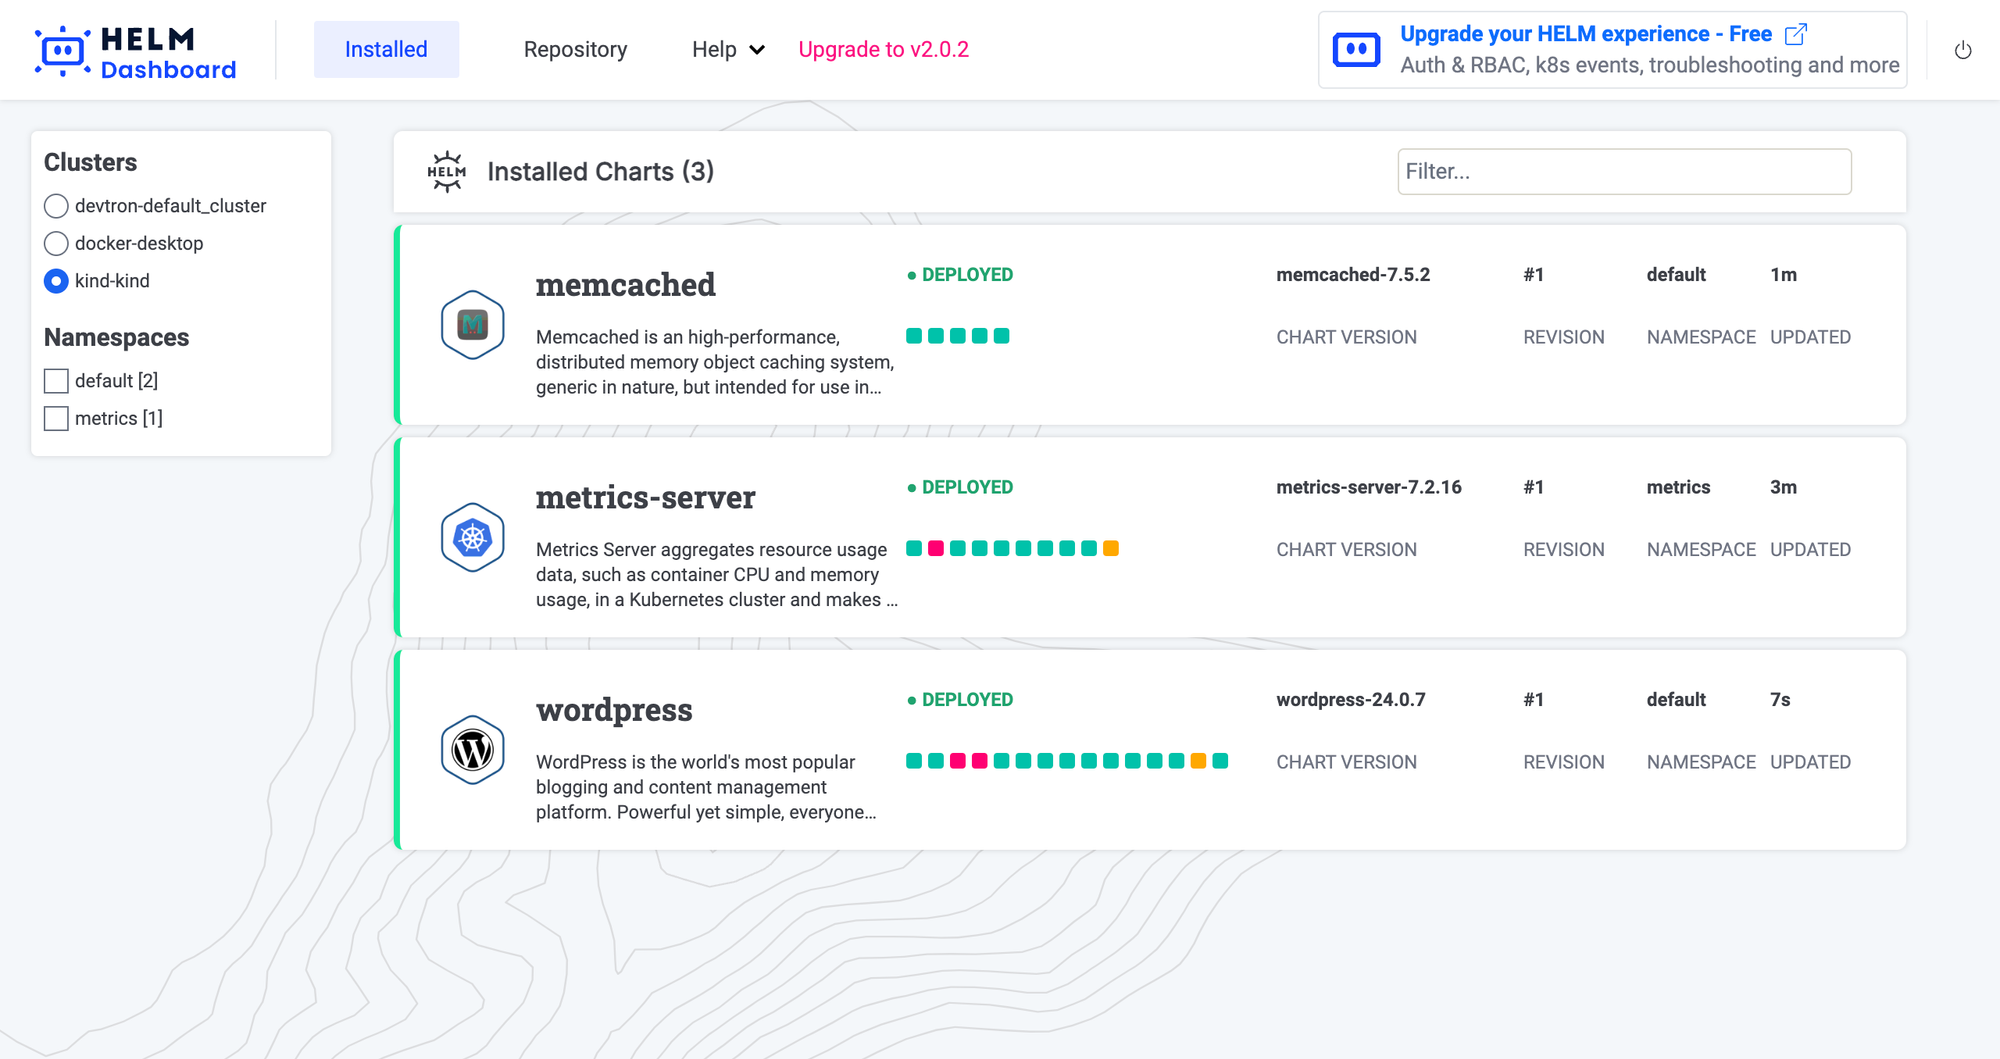Click the DEPLOYED status of wordpress

pyautogui.click(x=960, y=700)
